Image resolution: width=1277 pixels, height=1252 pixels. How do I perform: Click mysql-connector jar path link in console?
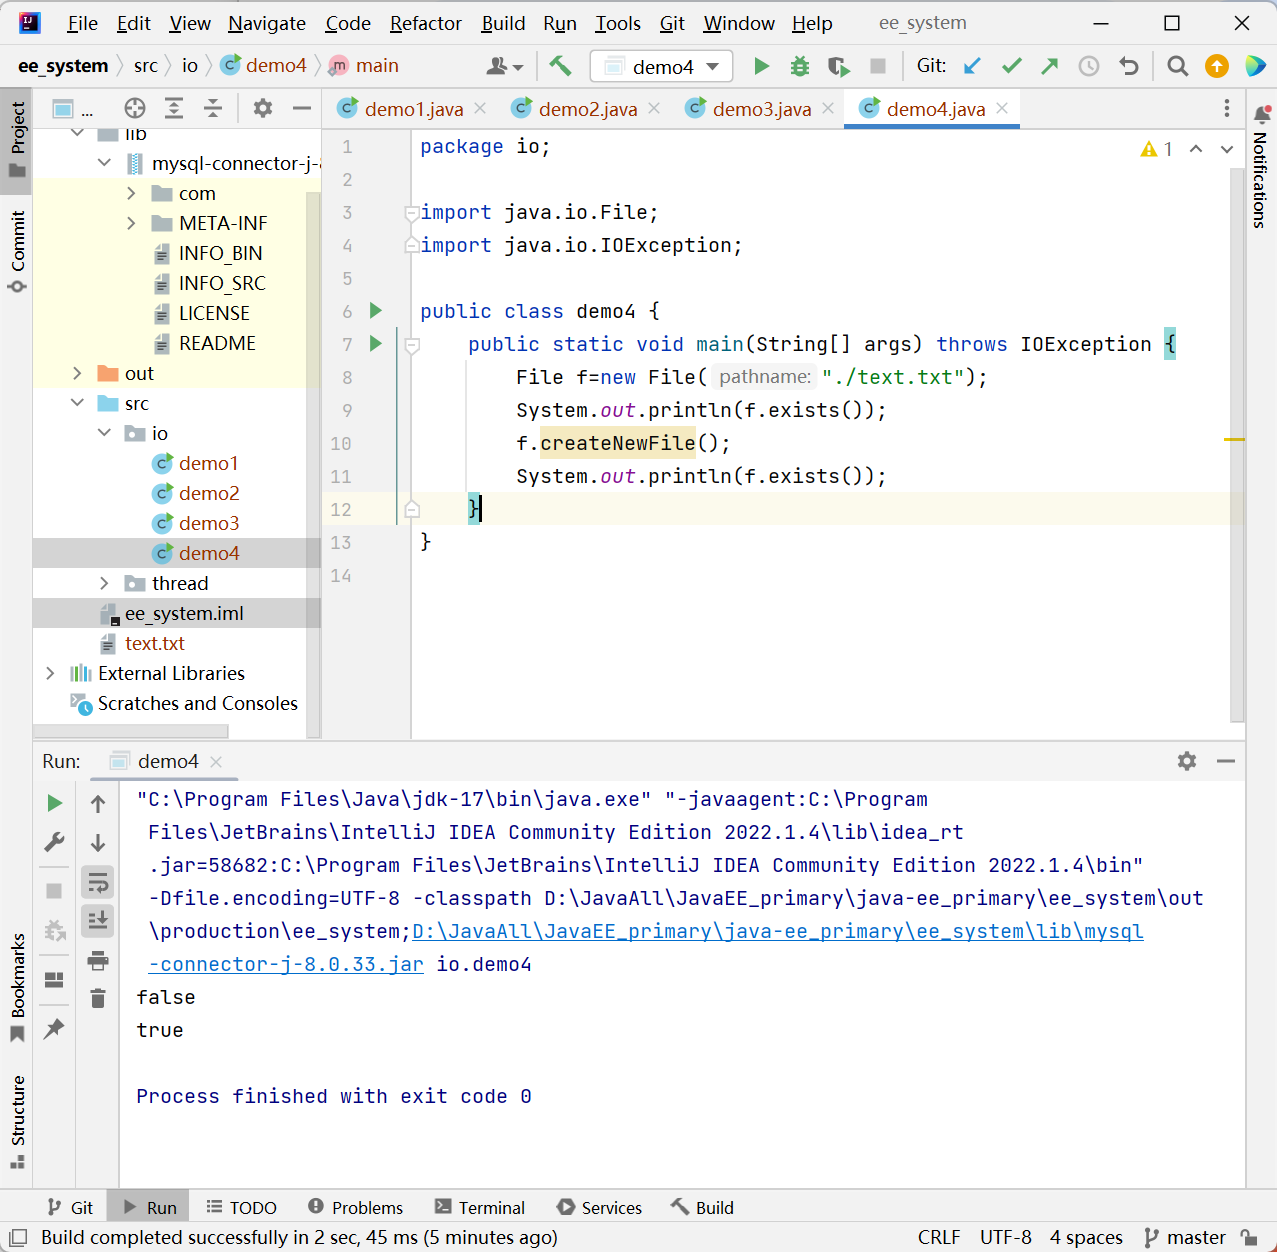point(778,931)
